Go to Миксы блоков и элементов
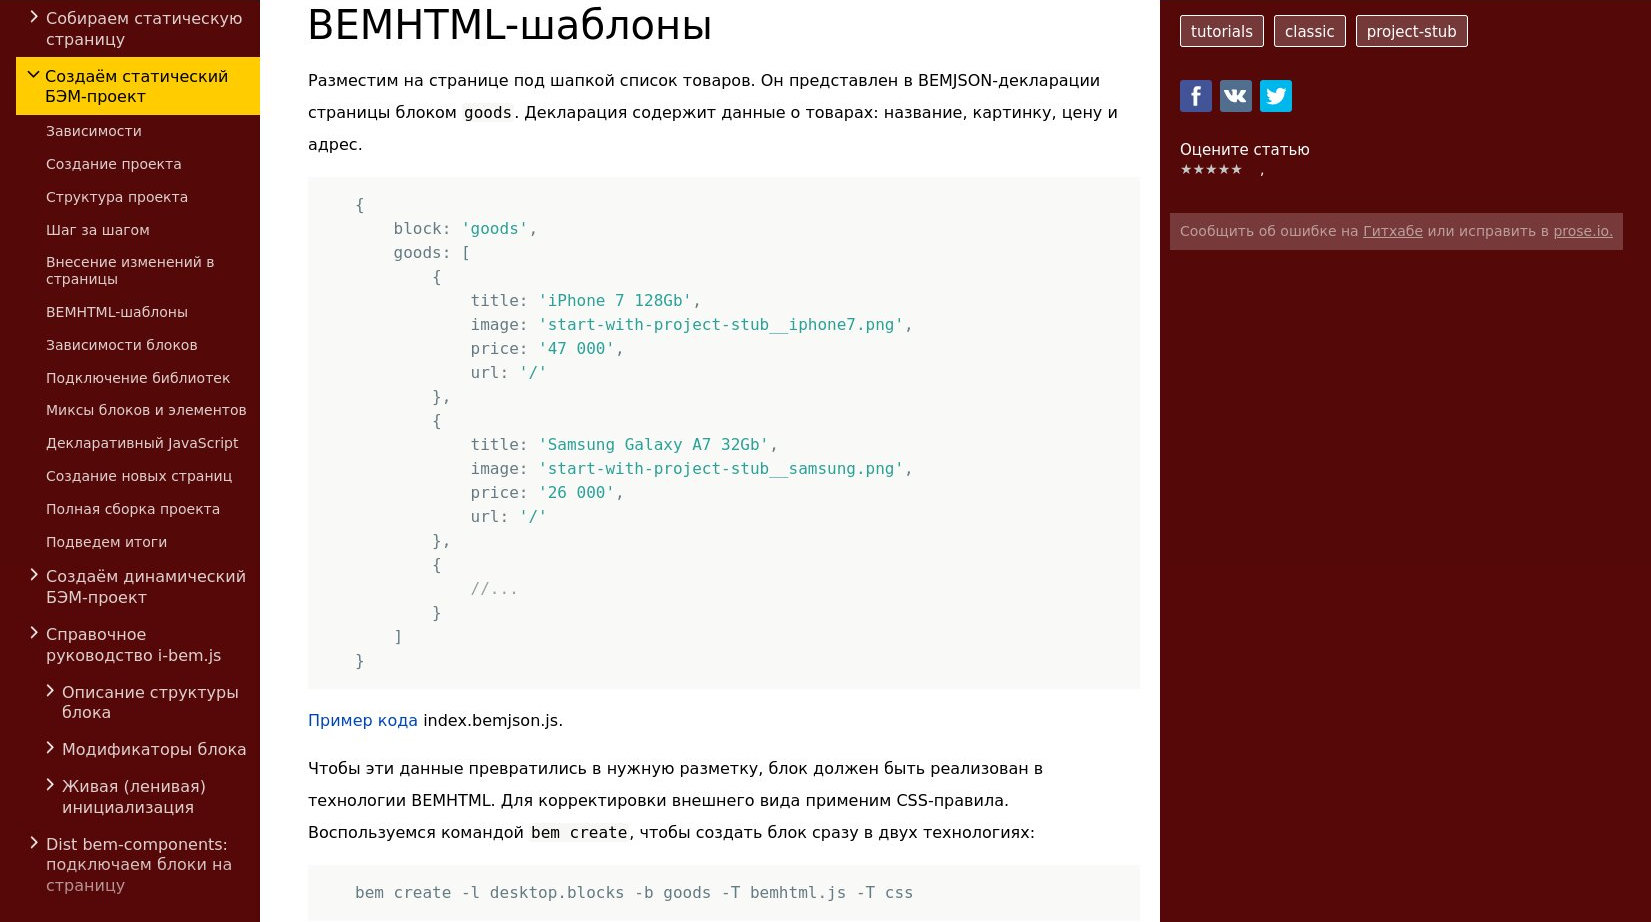The image size is (1651, 922). pyautogui.click(x=146, y=410)
